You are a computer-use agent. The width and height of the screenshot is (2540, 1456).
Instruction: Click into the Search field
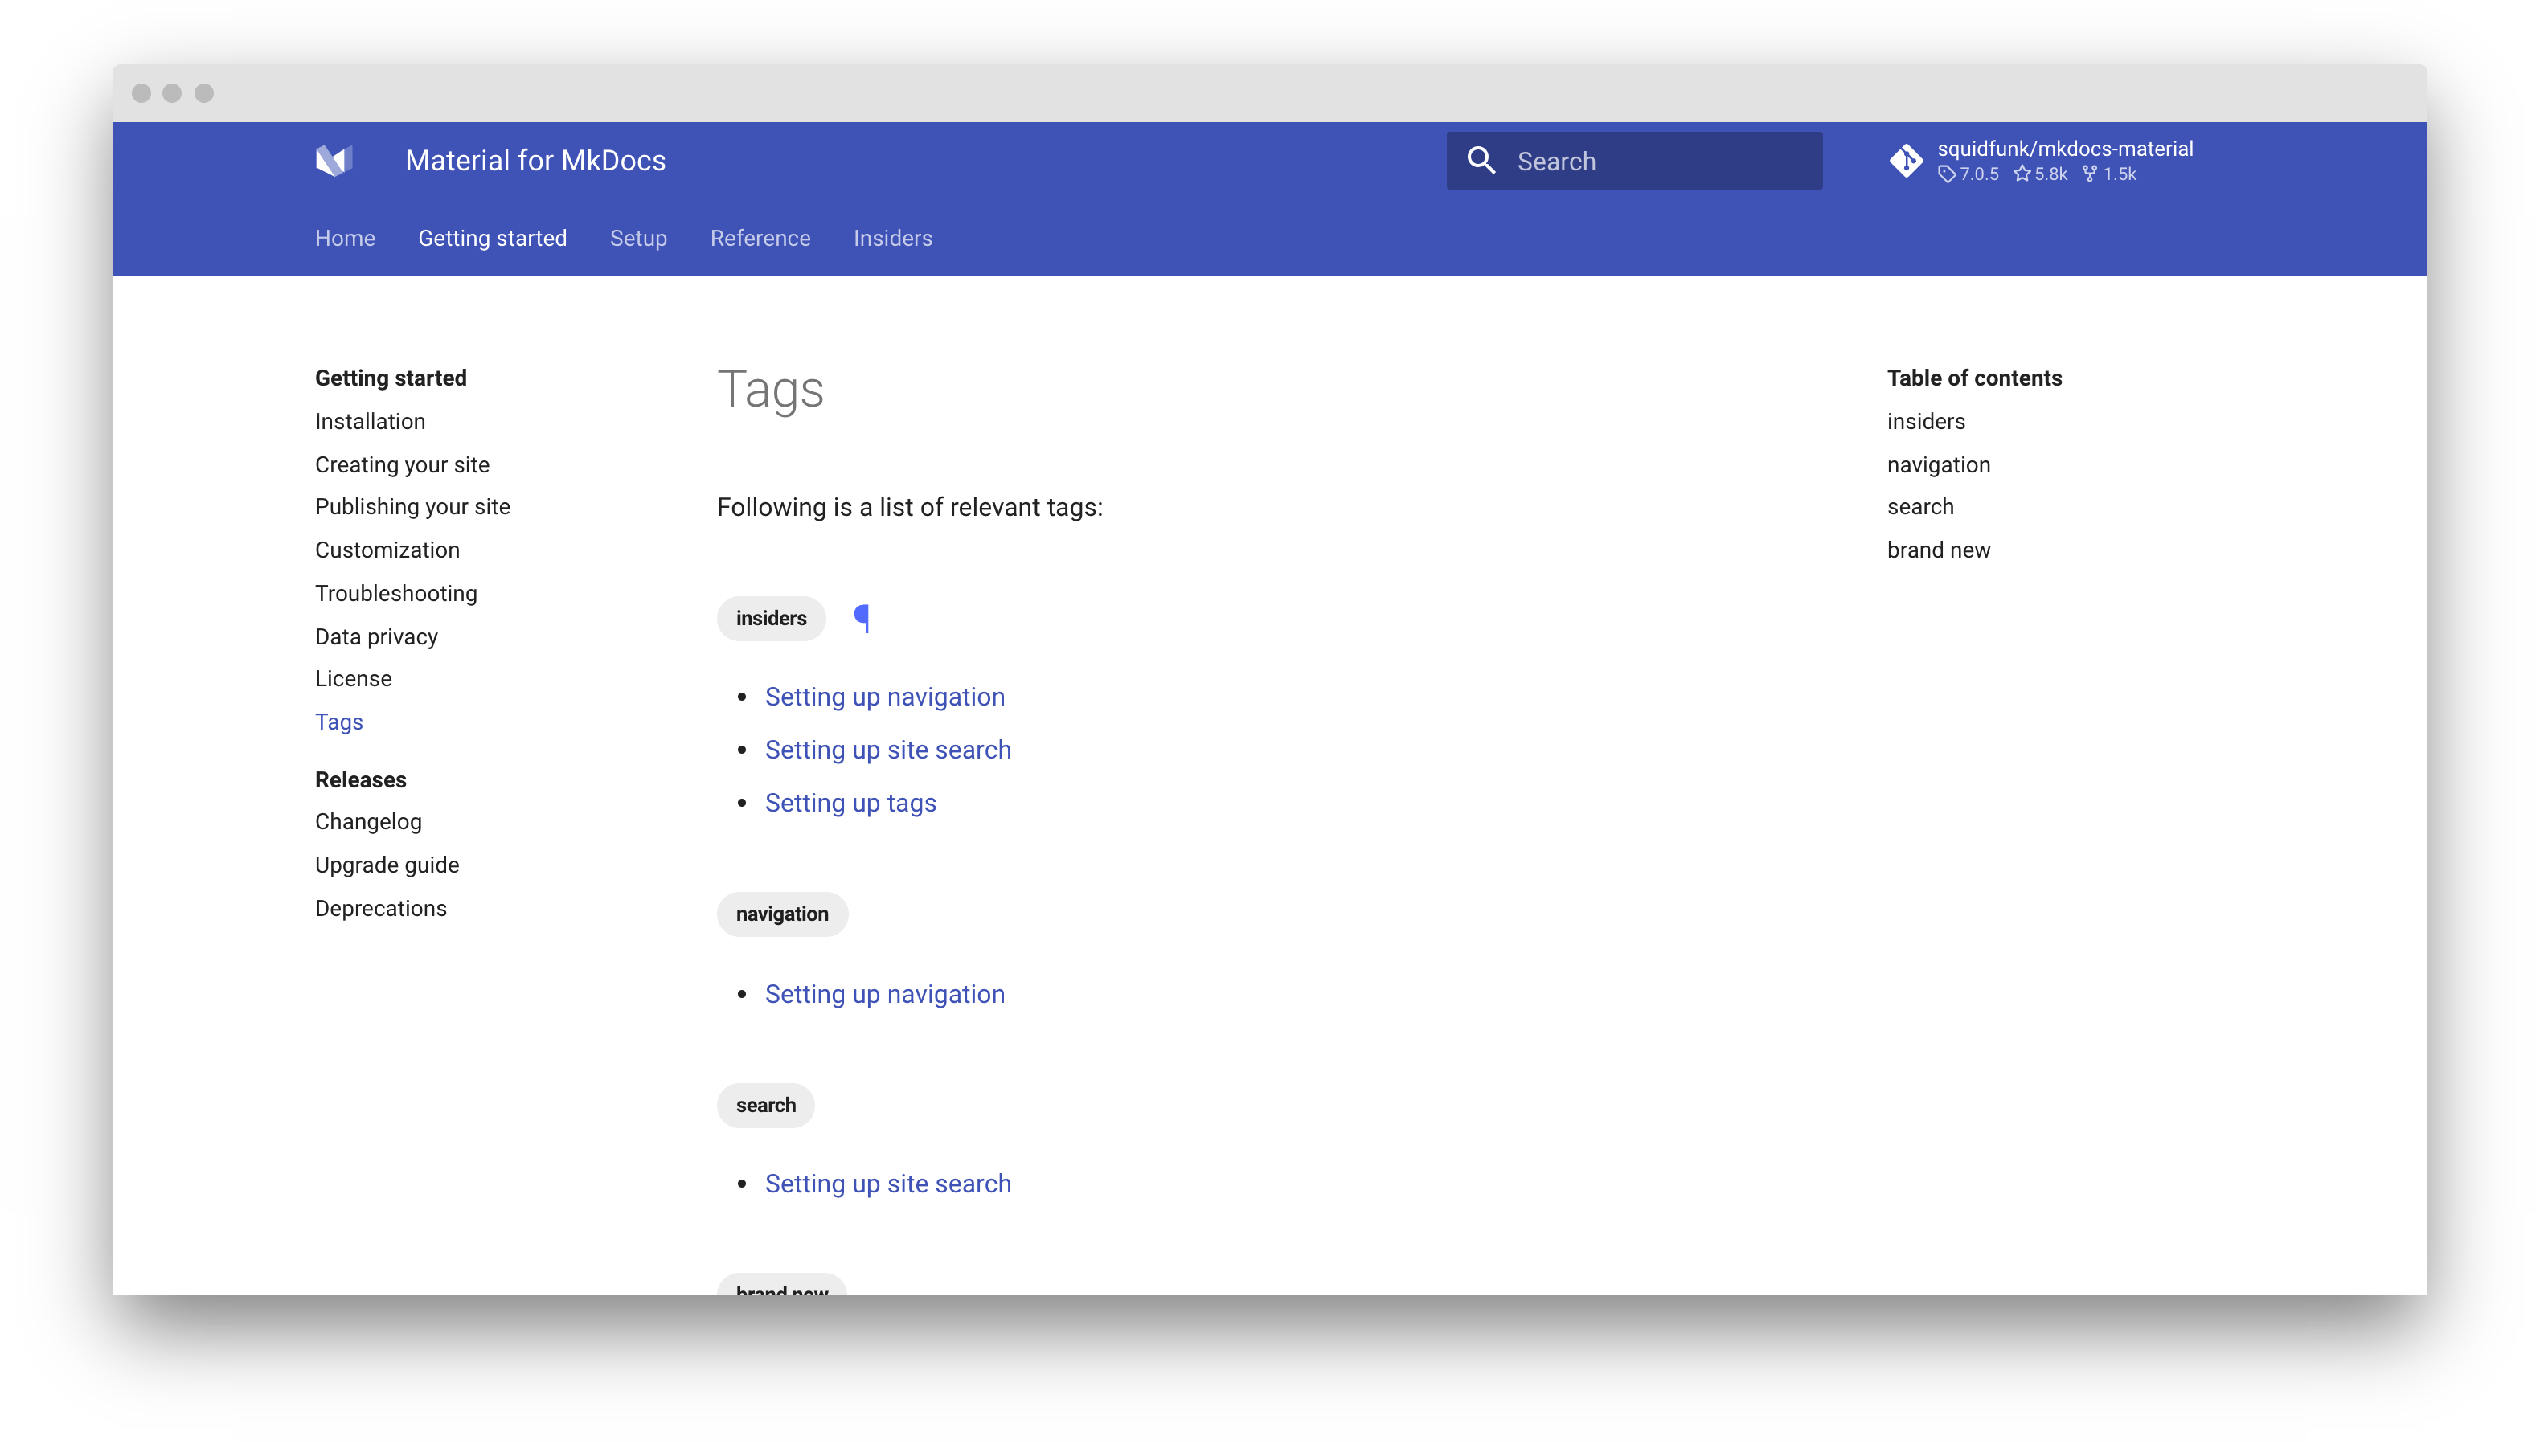point(1634,161)
